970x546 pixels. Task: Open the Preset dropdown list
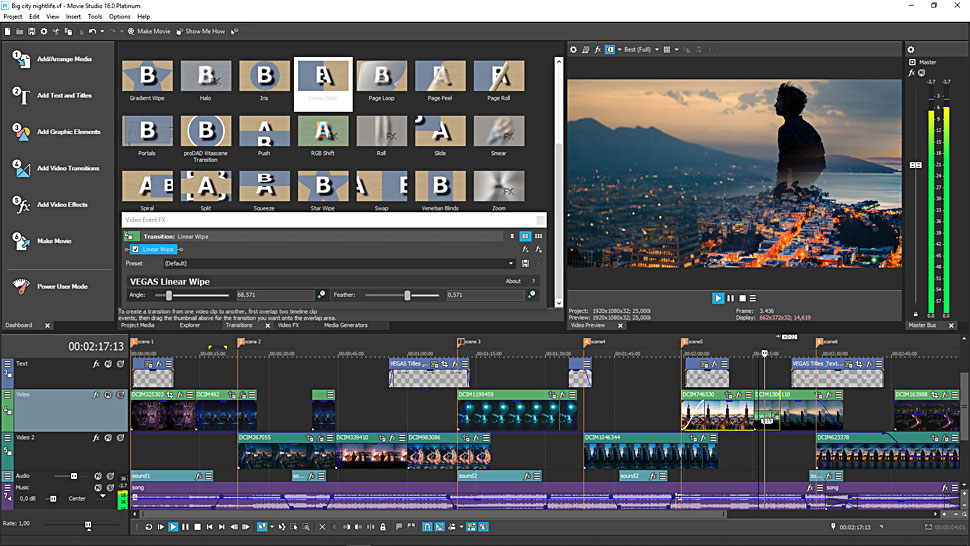511,263
